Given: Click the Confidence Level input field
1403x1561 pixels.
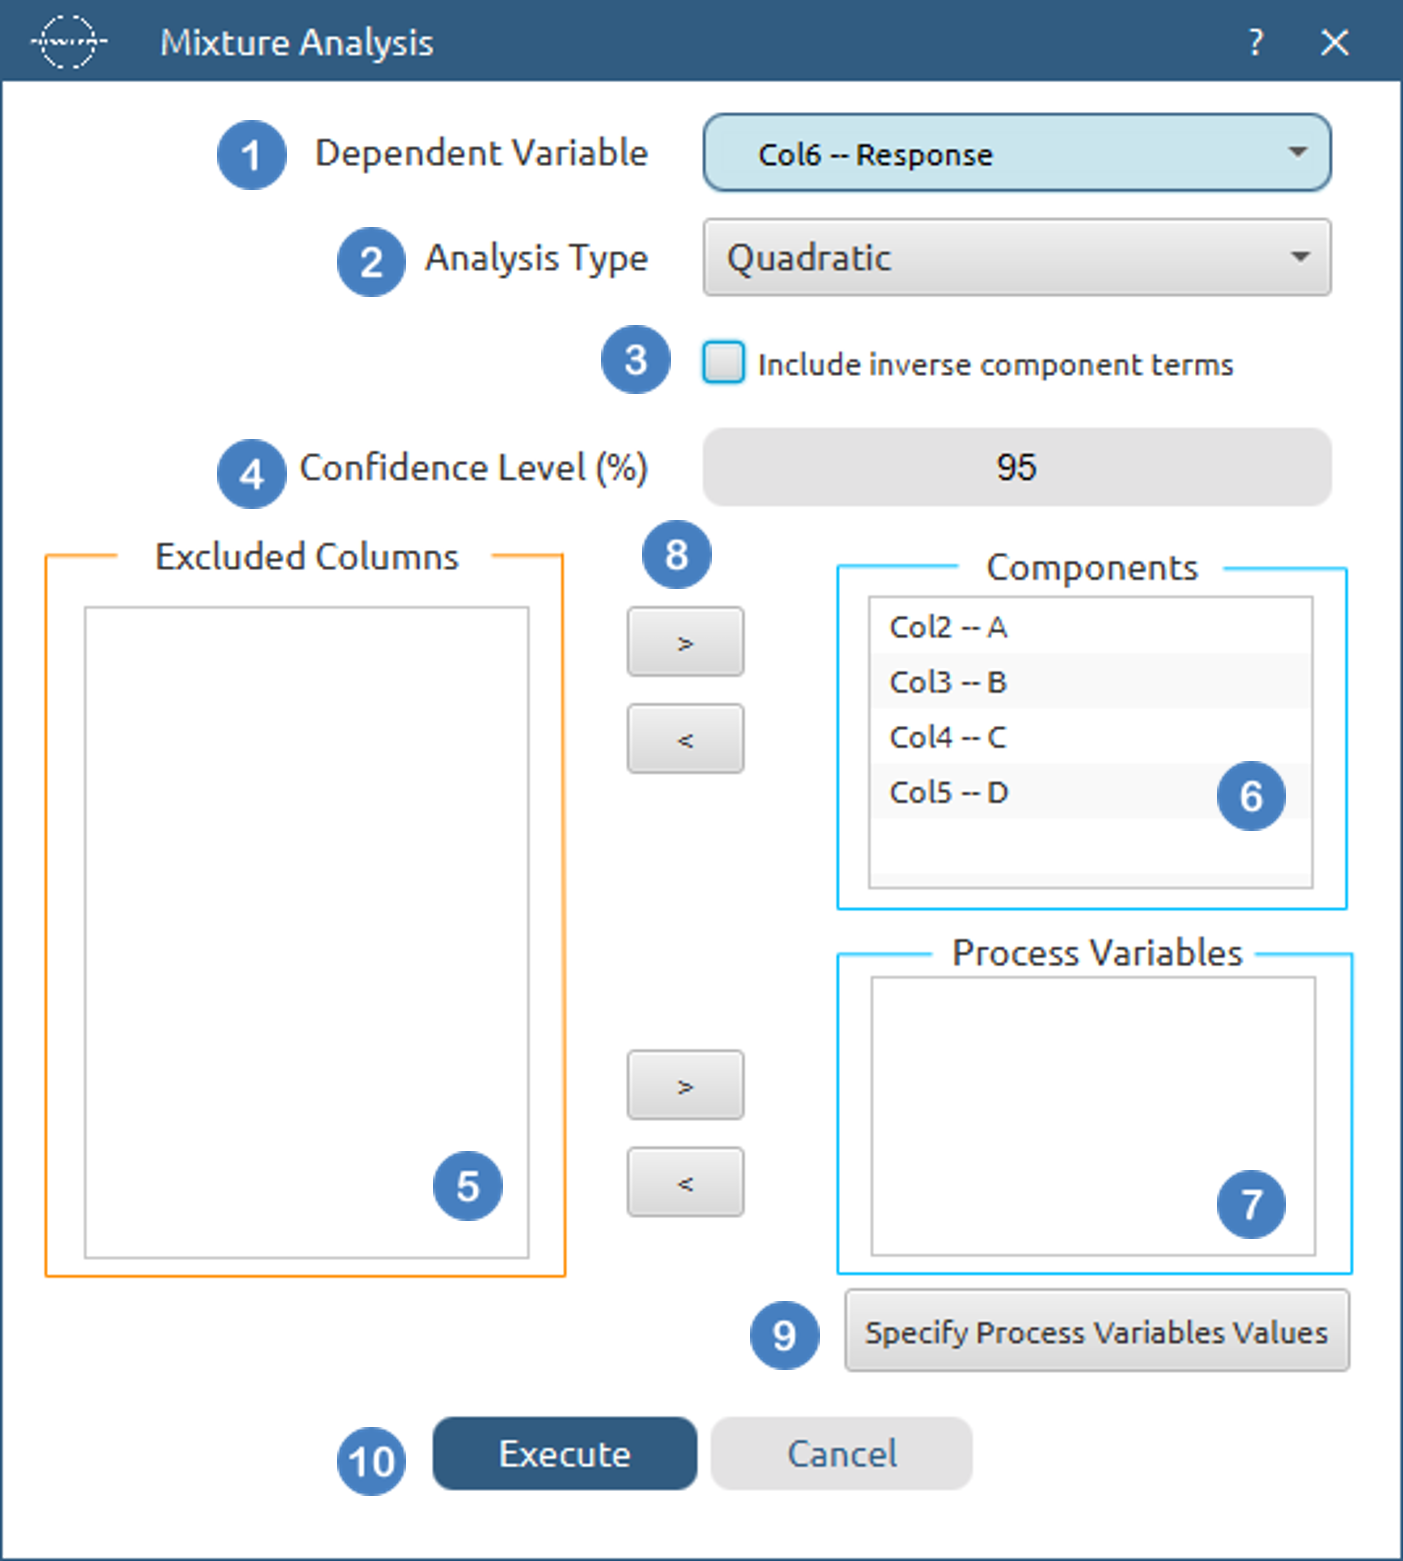Looking at the screenshot, I should coord(1017,467).
